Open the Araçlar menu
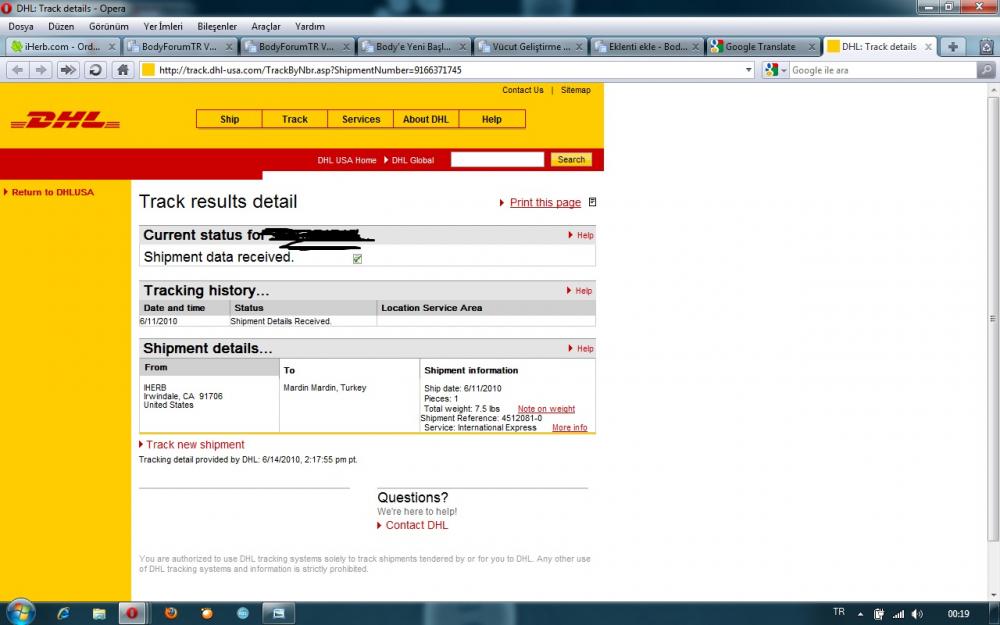This screenshot has width=1000, height=625. coord(266,27)
